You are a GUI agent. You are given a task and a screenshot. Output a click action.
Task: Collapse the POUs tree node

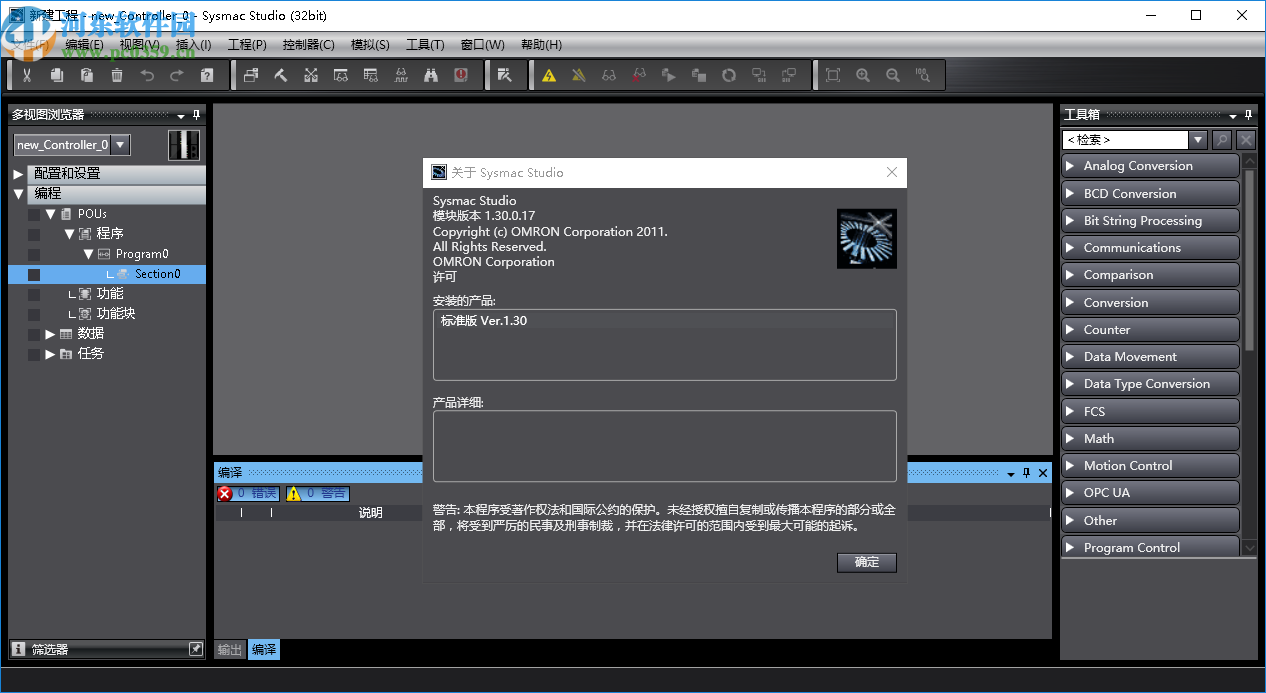coord(50,213)
